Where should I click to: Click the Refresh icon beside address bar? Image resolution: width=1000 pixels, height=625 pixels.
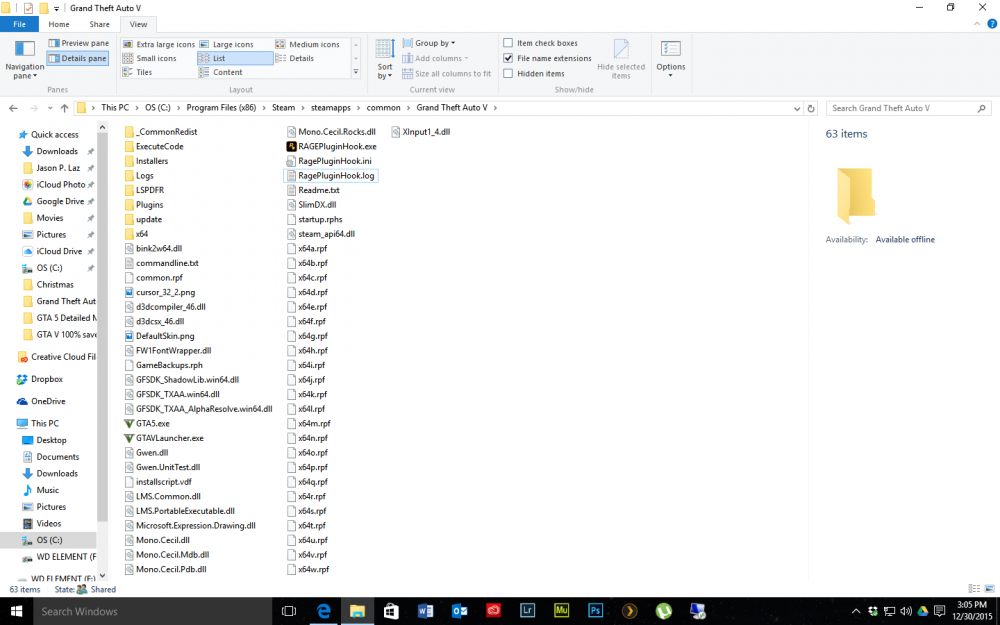point(811,108)
